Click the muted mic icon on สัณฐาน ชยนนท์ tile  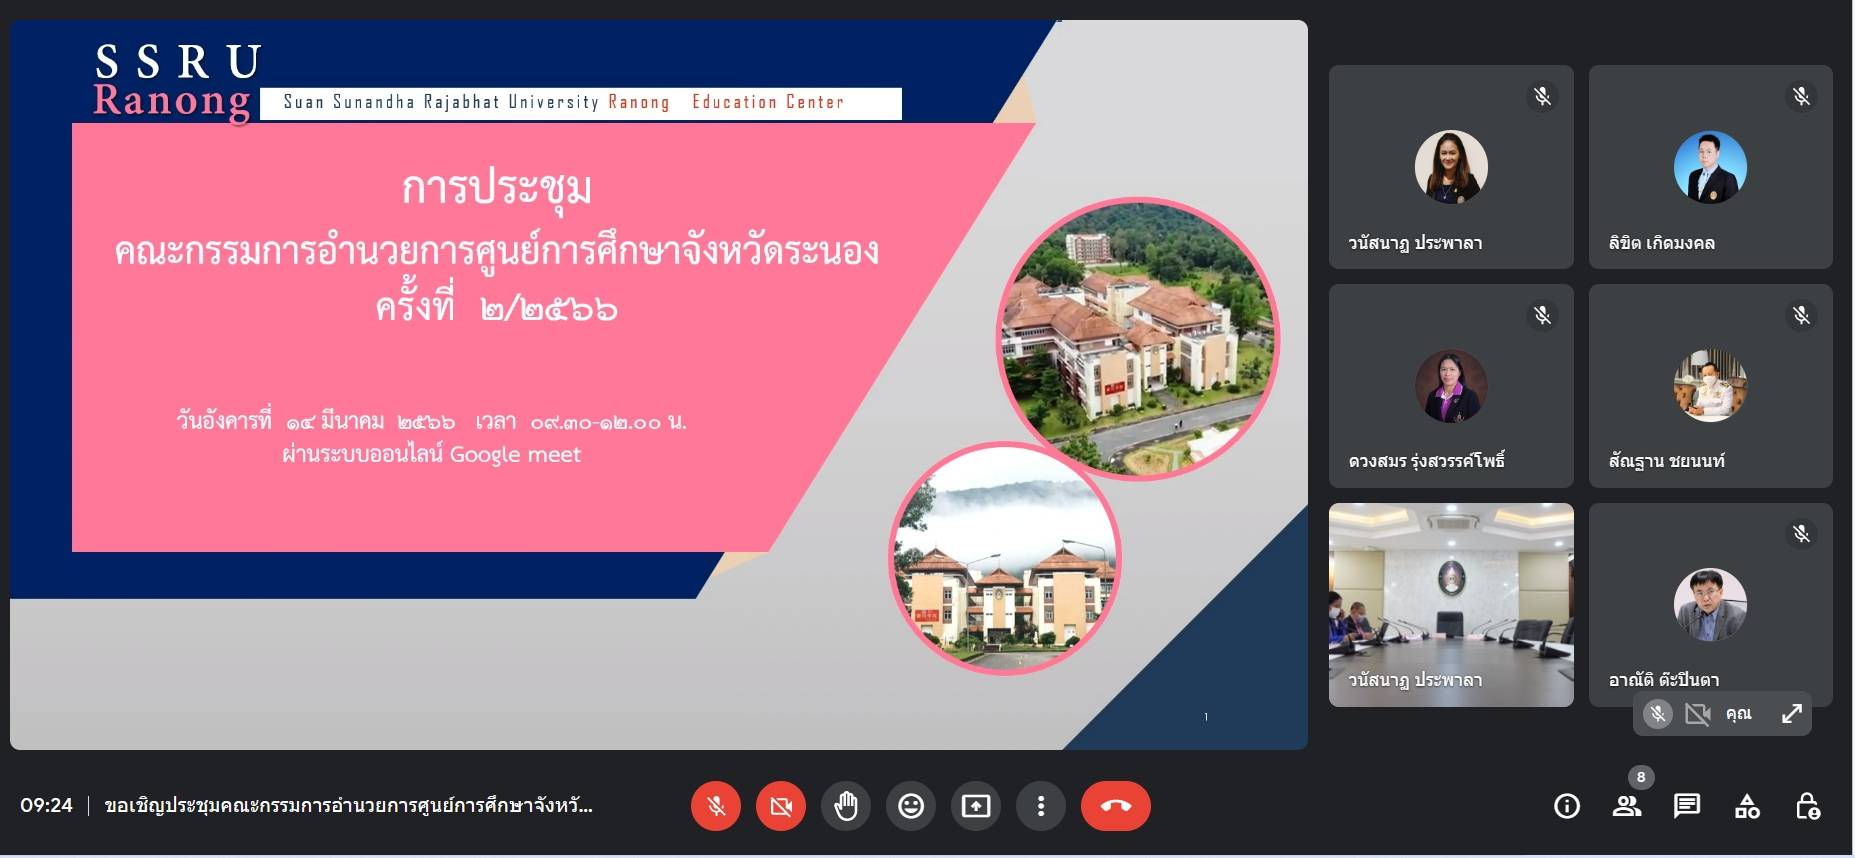pos(1801,316)
